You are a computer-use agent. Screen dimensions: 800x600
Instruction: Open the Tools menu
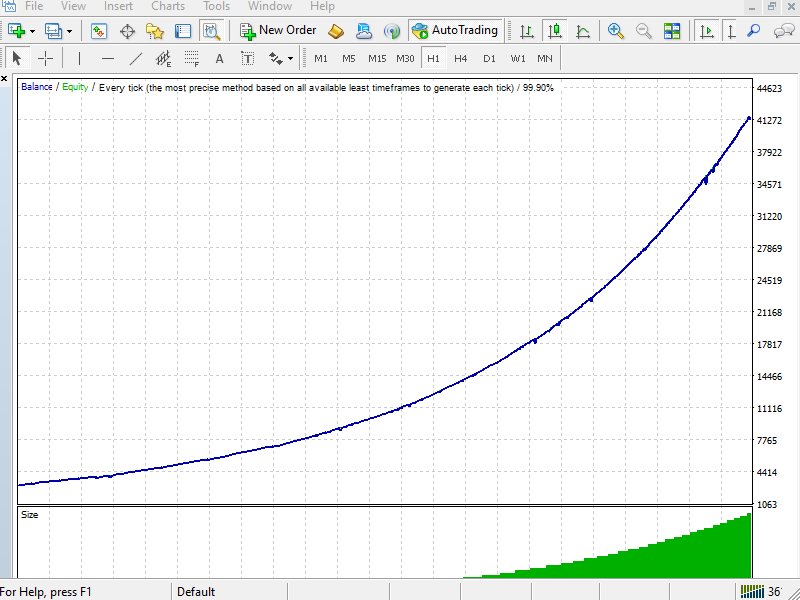pyautogui.click(x=216, y=6)
